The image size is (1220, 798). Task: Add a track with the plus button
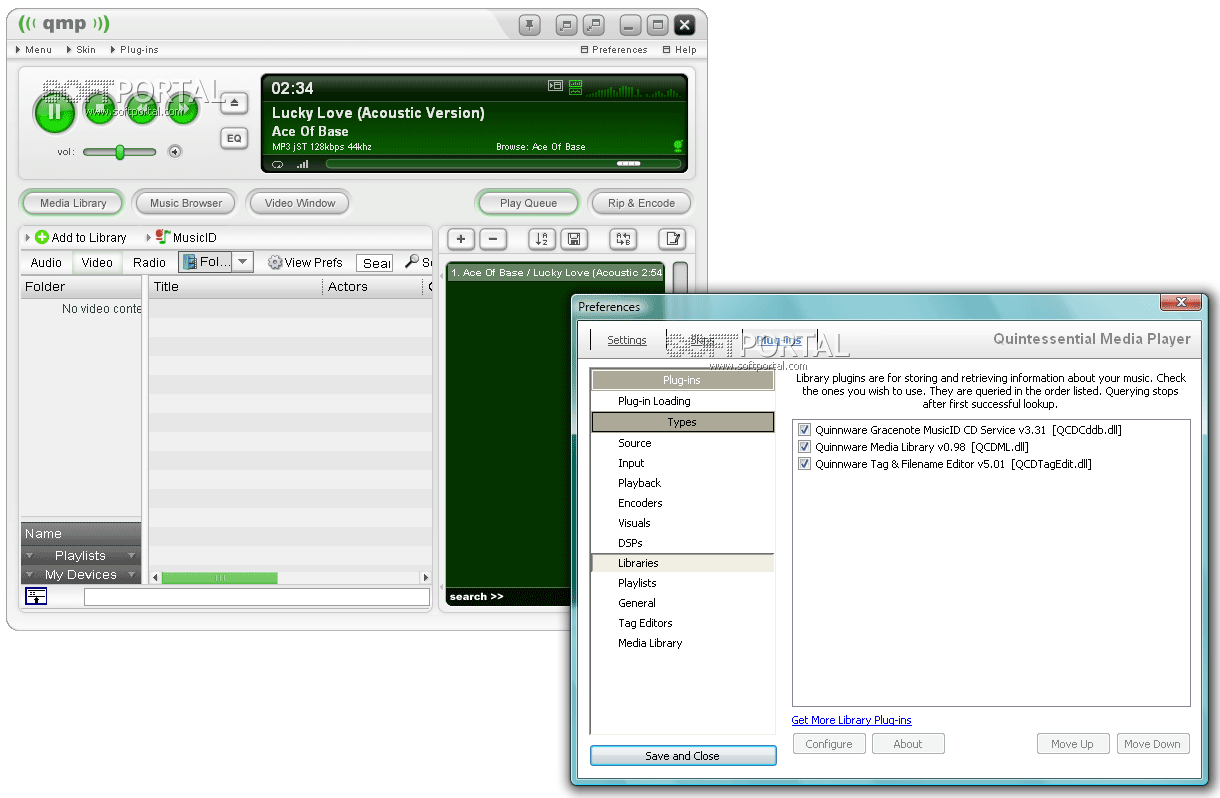coord(461,238)
